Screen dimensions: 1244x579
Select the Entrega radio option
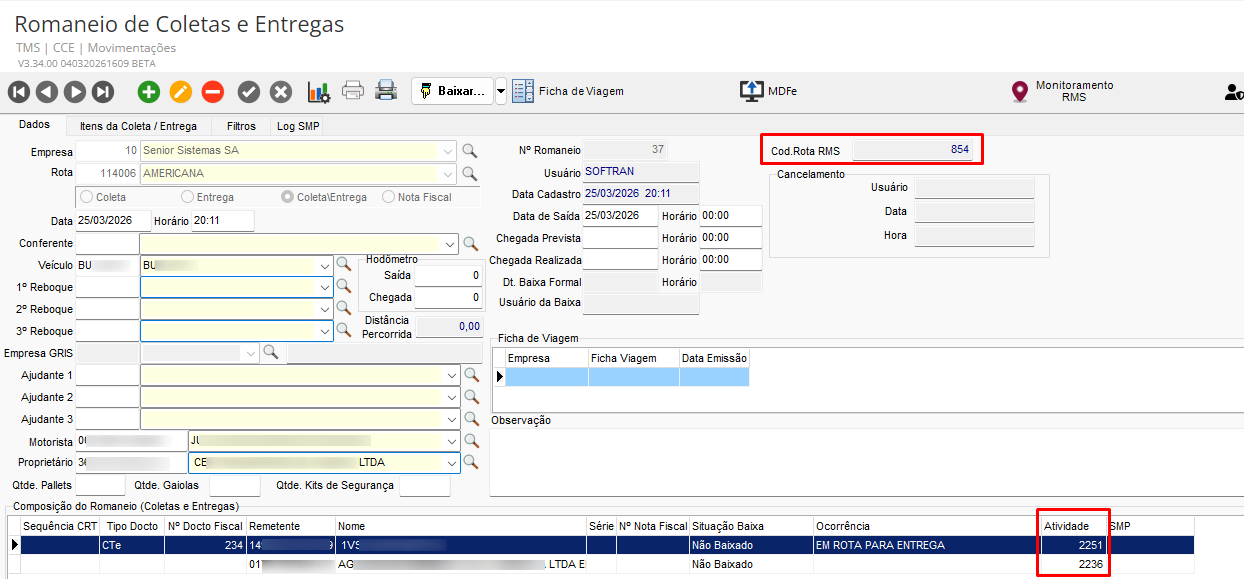pyautogui.click(x=188, y=197)
